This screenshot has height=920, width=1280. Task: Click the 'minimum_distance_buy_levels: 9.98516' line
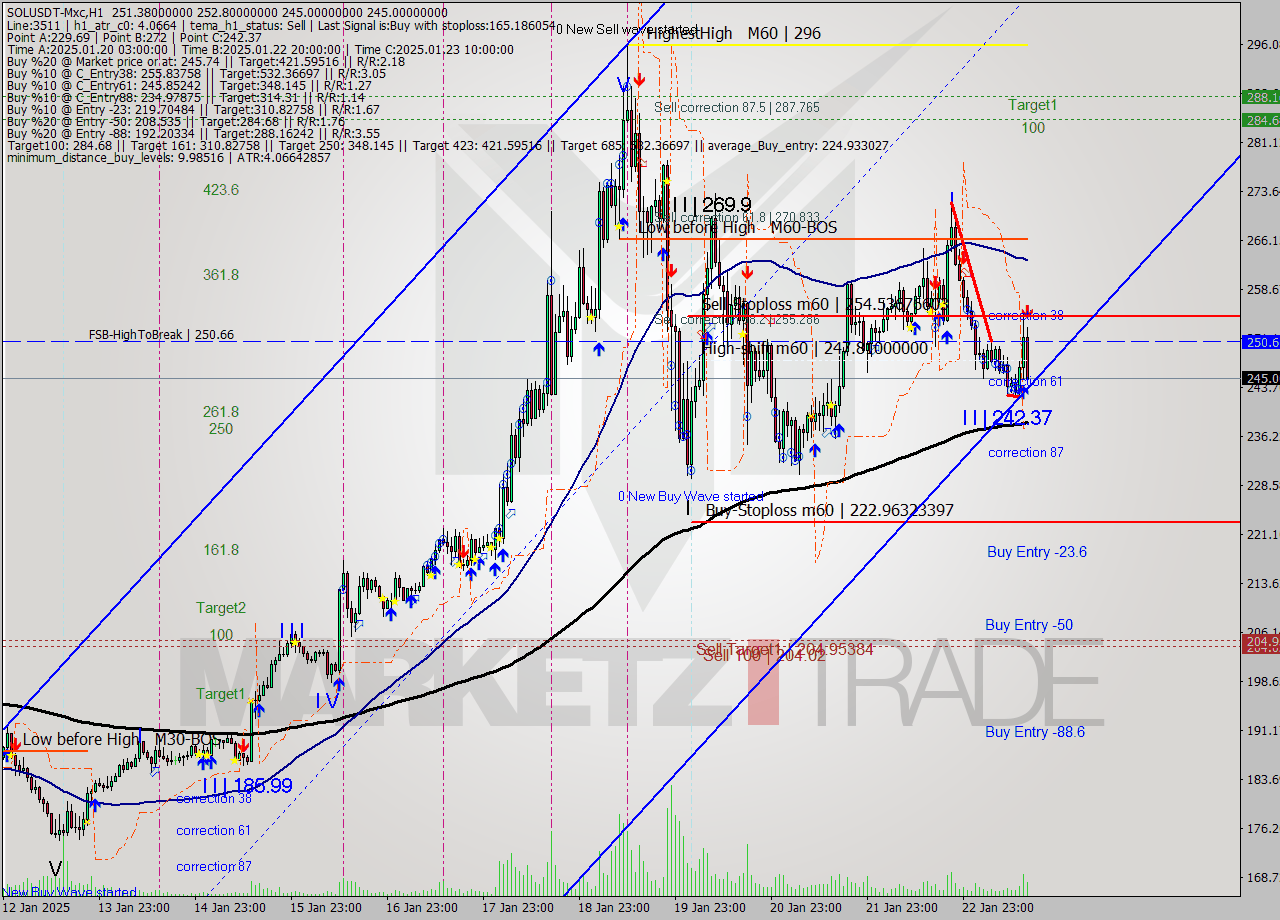[167, 157]
